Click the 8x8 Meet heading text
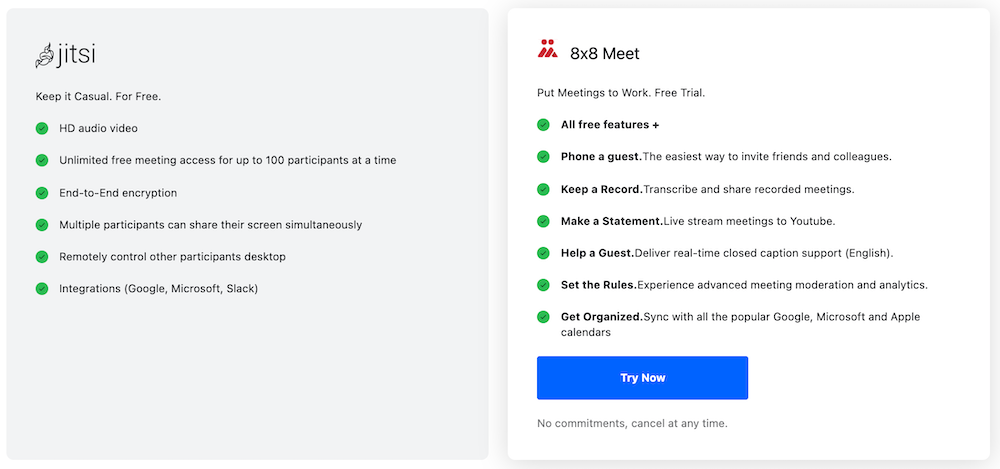Viewport: 1000px width, 469px height. pos(605,54)
